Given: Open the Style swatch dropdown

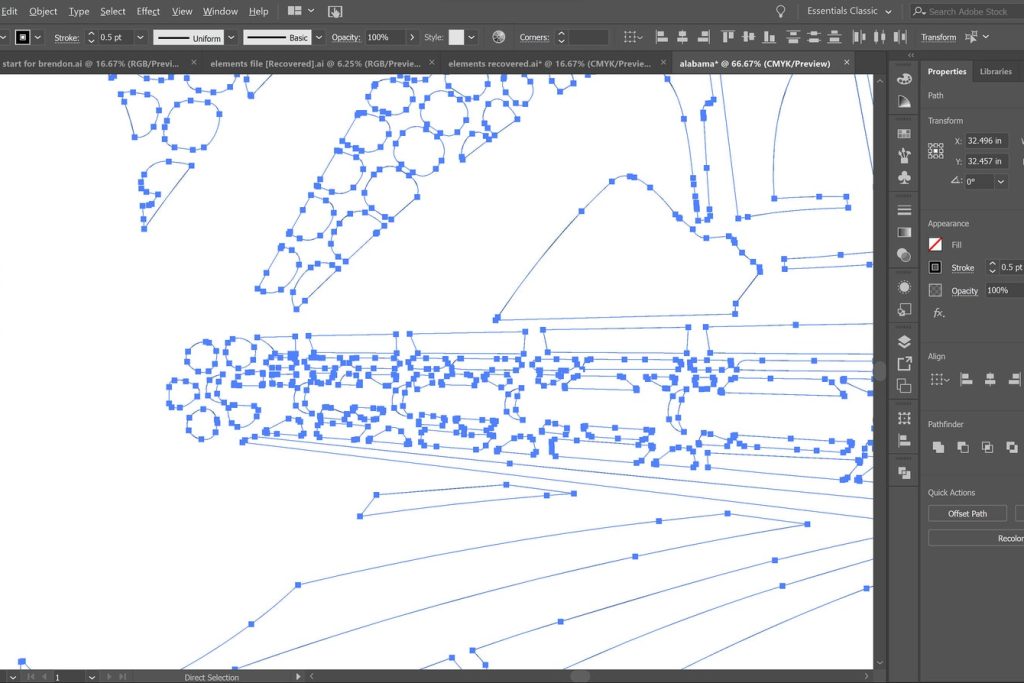Looking at the screenshot, I should (472, 37).
